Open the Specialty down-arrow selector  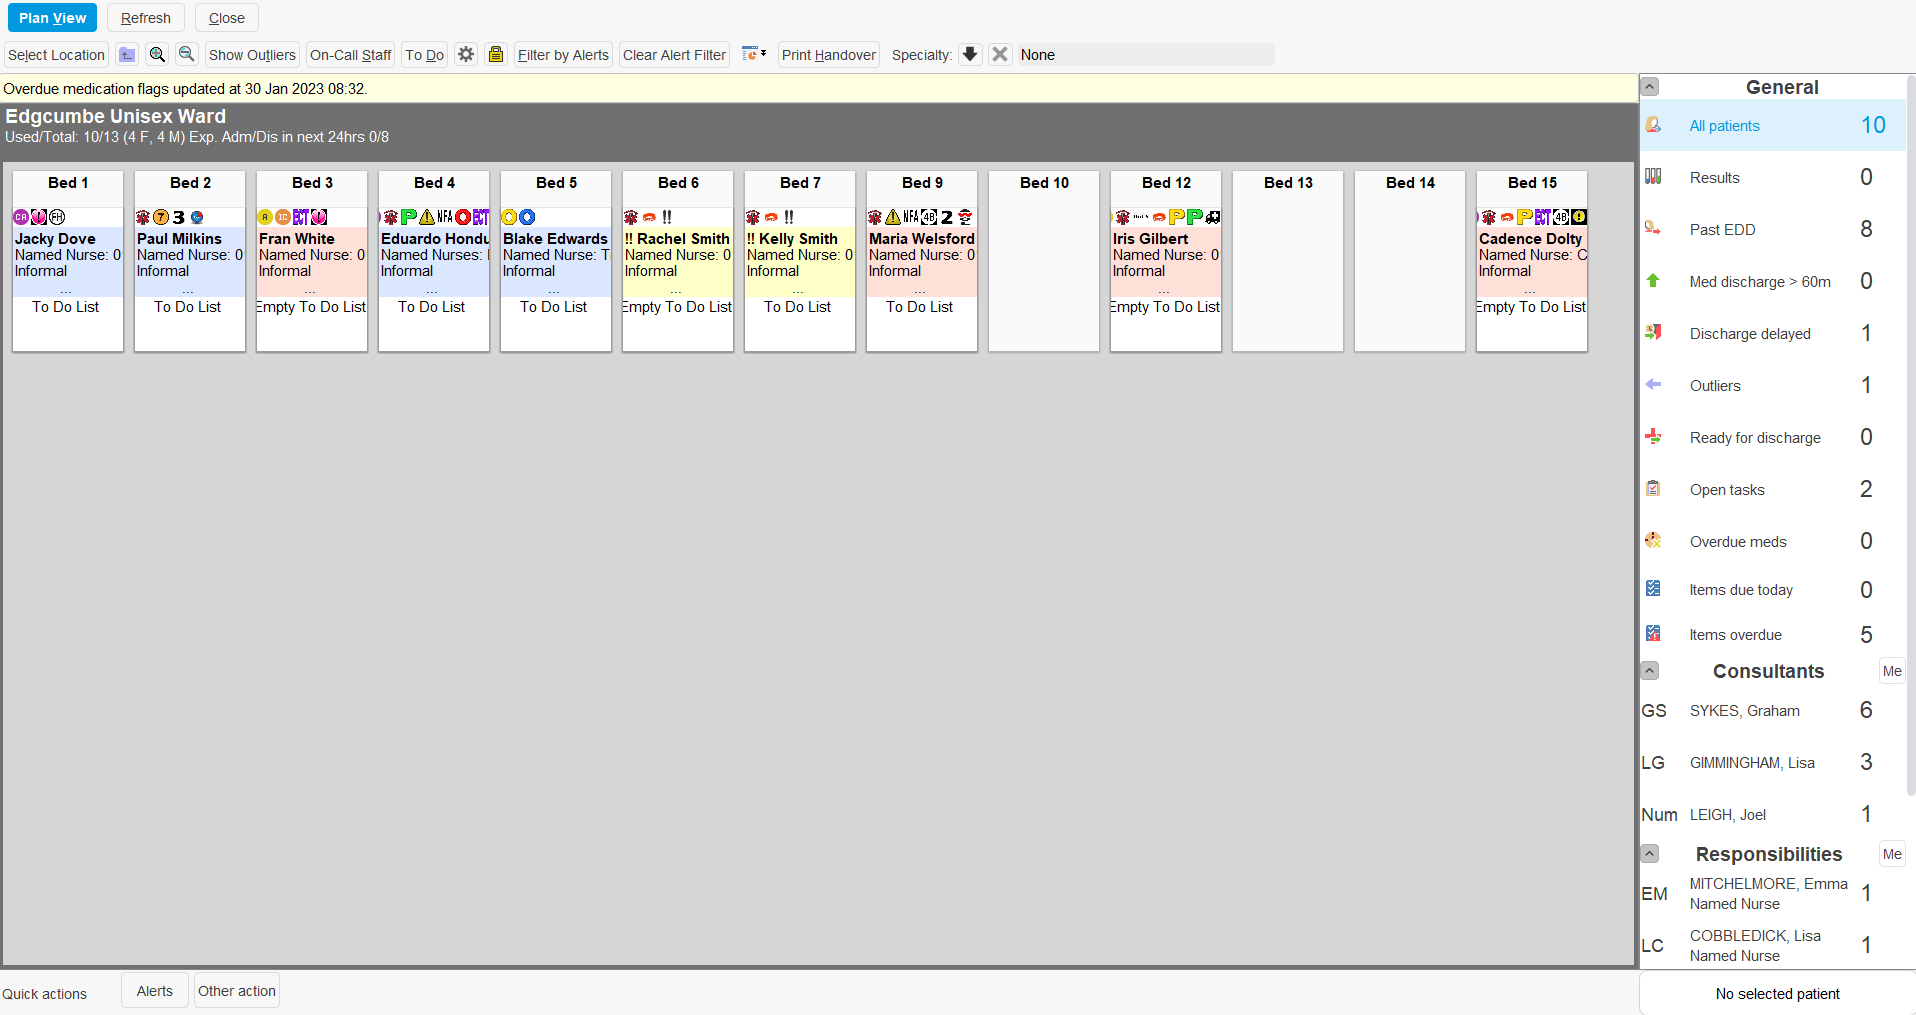click(970, 55)
